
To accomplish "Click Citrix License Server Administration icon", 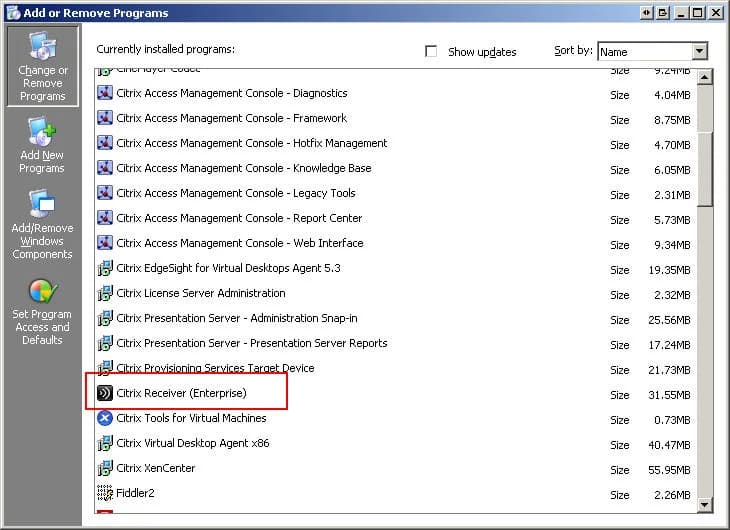I will [105, 293].
